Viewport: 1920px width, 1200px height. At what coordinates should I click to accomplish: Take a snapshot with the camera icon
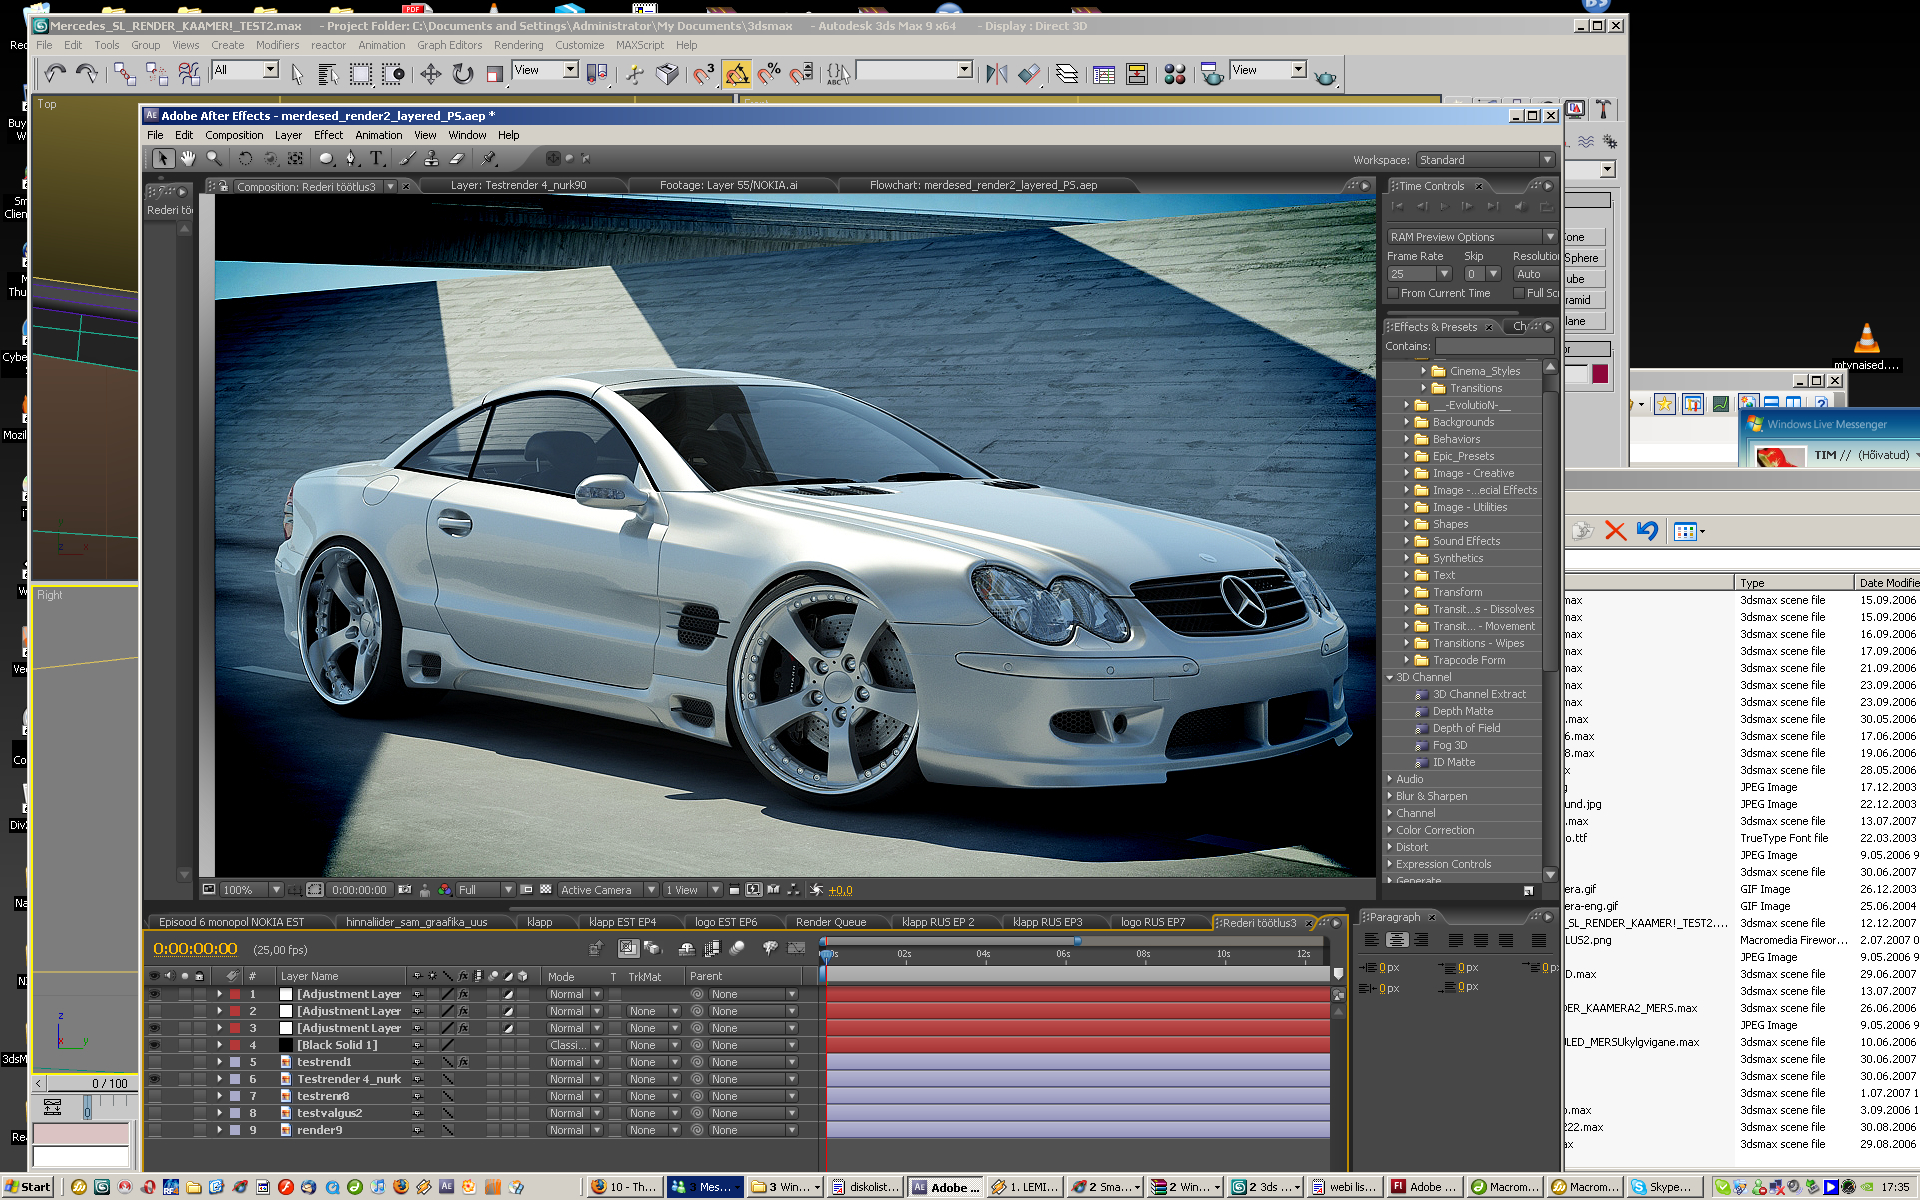point(404,889)
